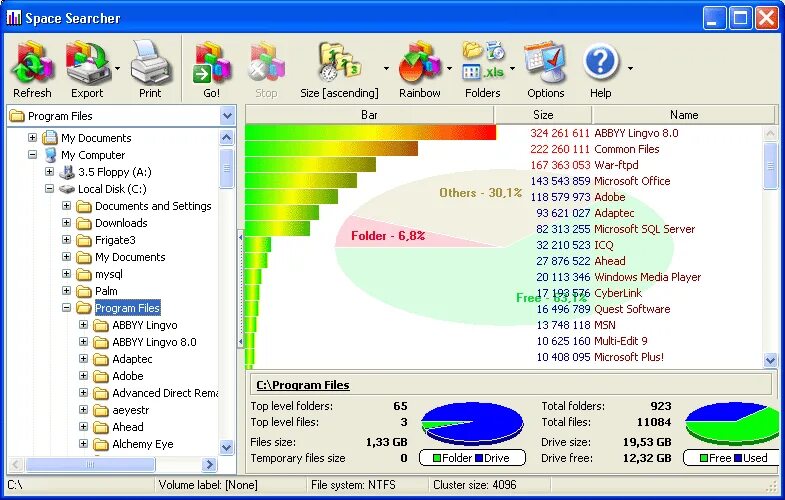Collapse the Local Disk (C:) node
This screenshot has width=785, height=500.
click(50, 189)
